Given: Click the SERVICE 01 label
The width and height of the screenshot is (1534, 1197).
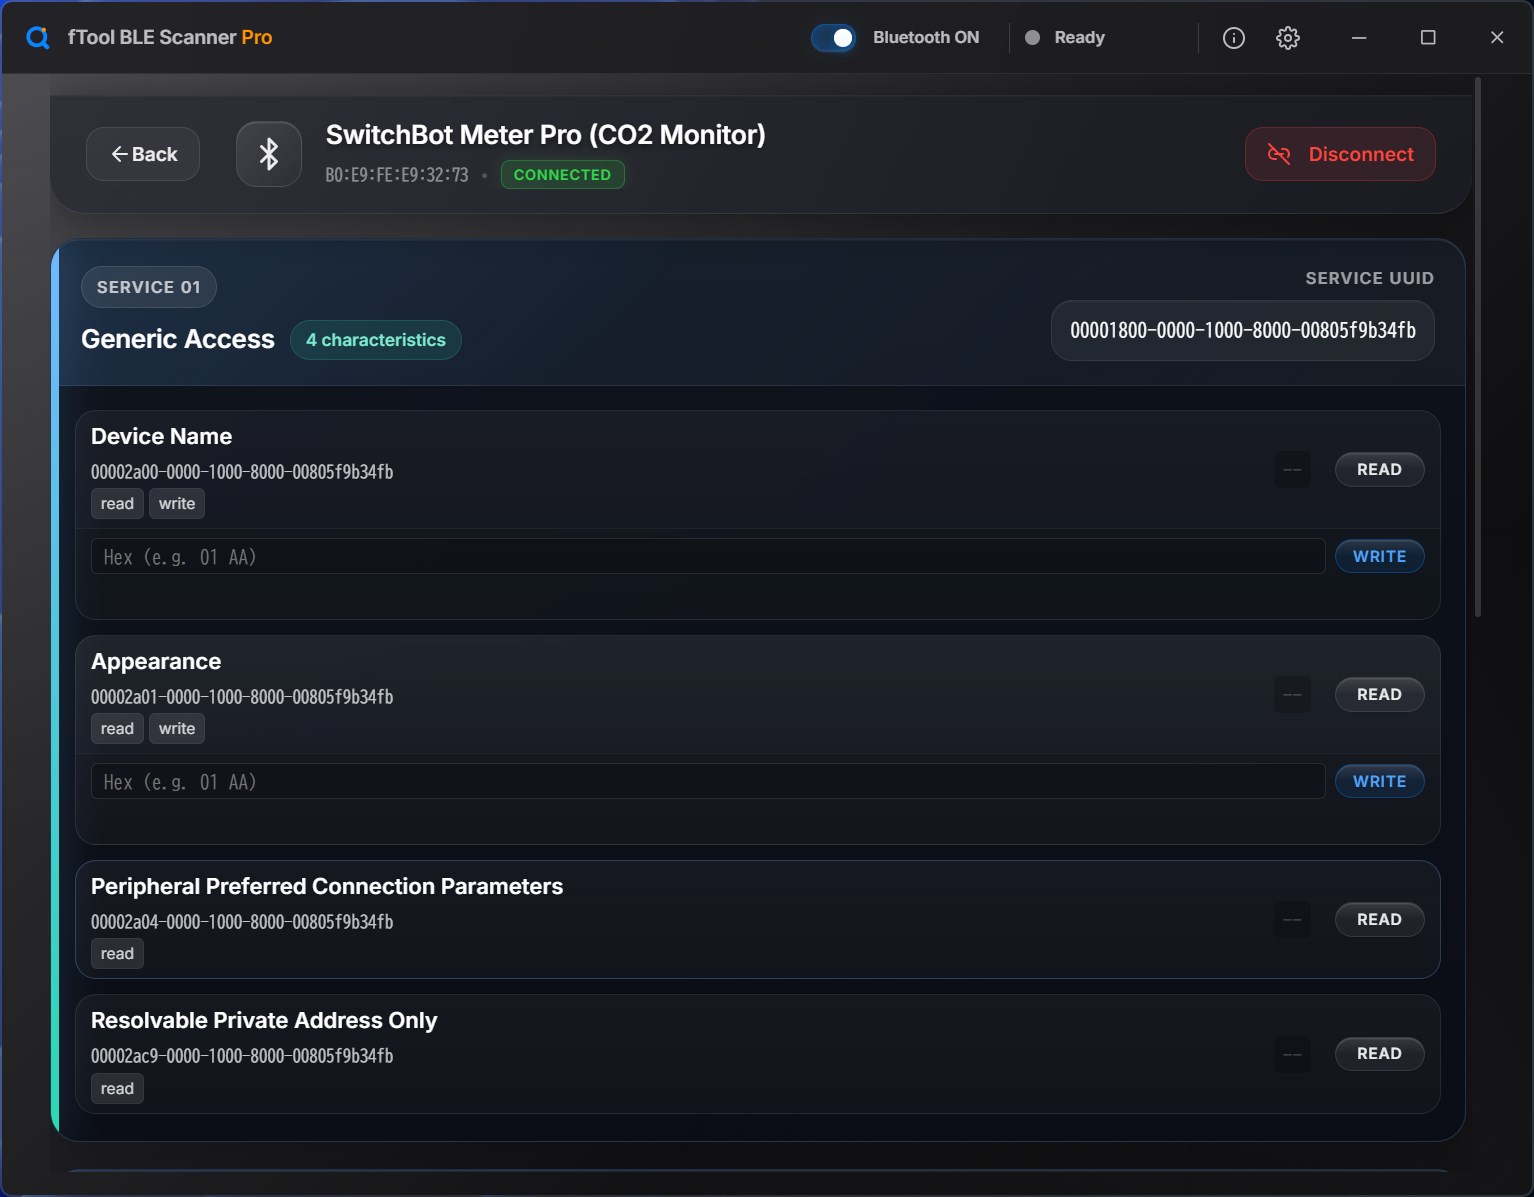Looking at the screenshot, I should [149, 287].
